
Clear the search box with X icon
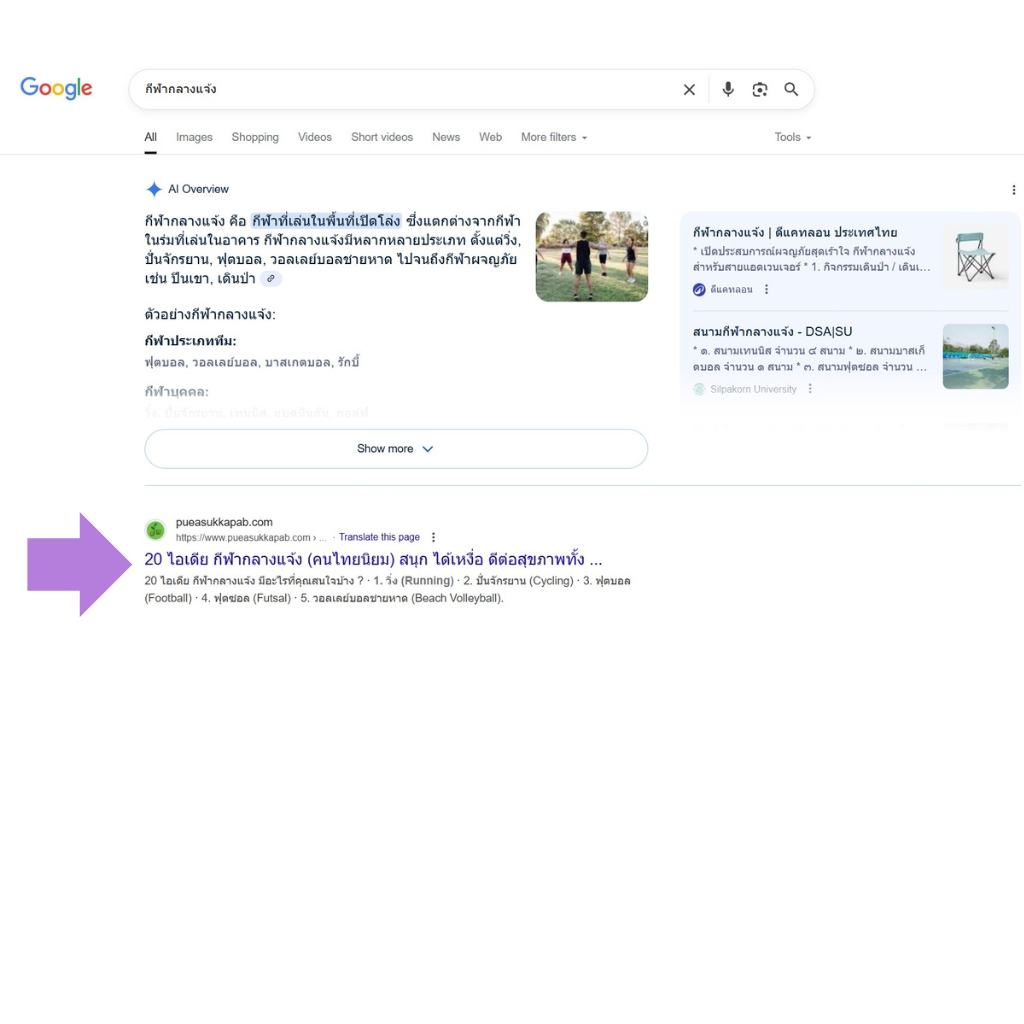tap(689, 90)
